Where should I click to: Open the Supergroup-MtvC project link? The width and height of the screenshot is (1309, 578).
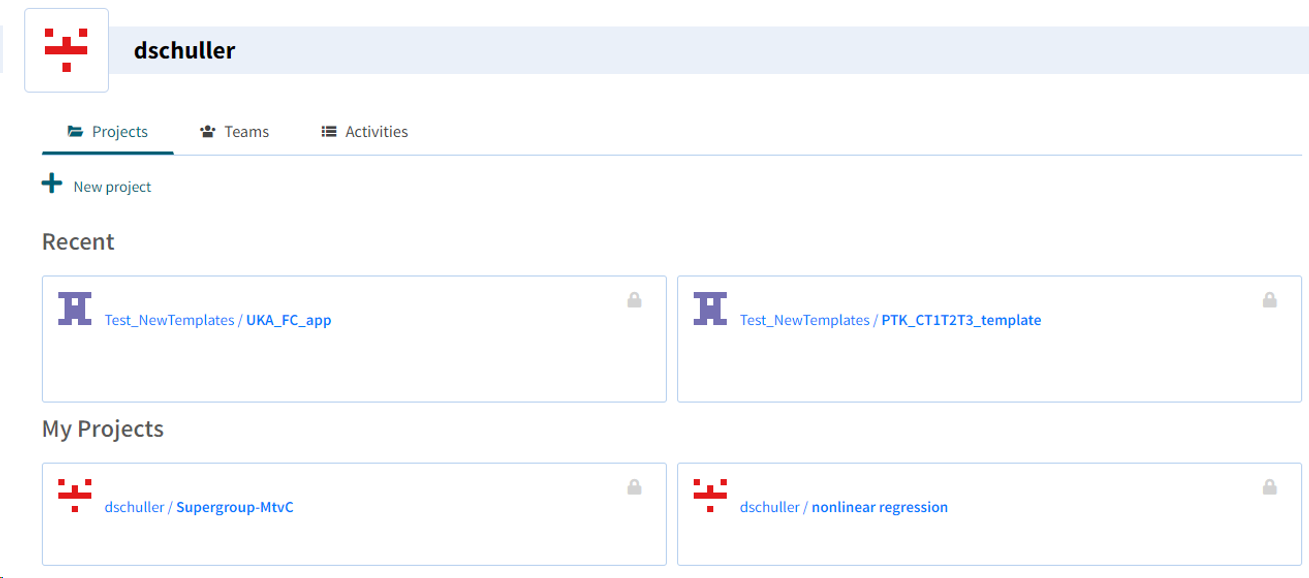235,508
